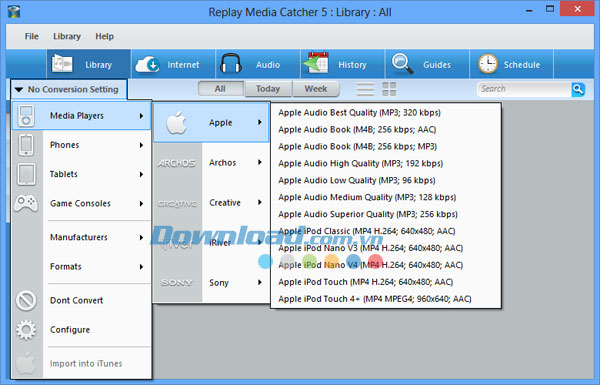
Task: Click the History calendar icon
Action: (x=316, y=62)
